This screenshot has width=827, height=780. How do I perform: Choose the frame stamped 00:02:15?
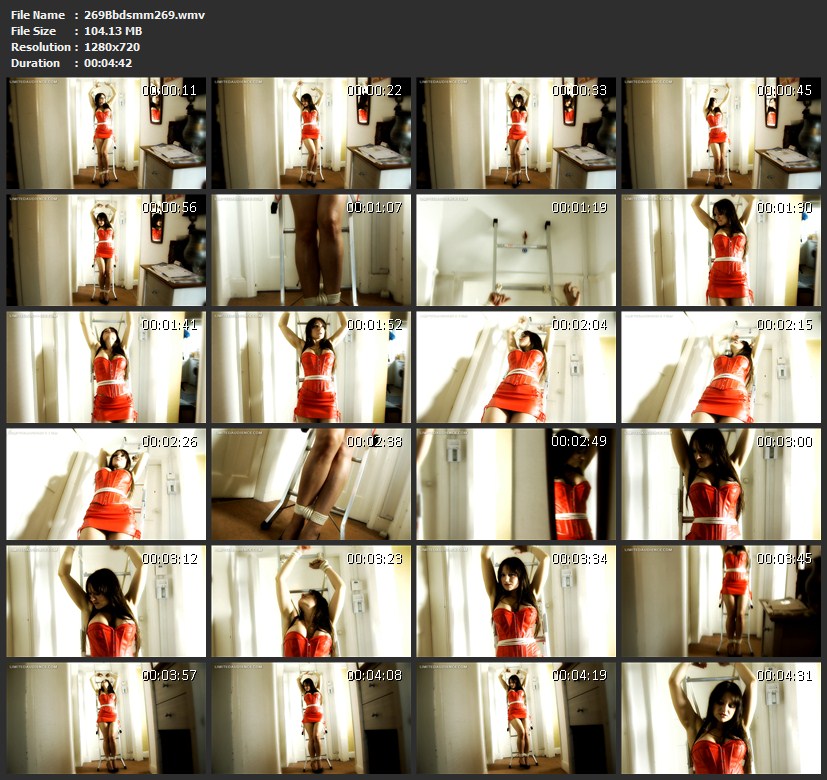tap(721, 367)
